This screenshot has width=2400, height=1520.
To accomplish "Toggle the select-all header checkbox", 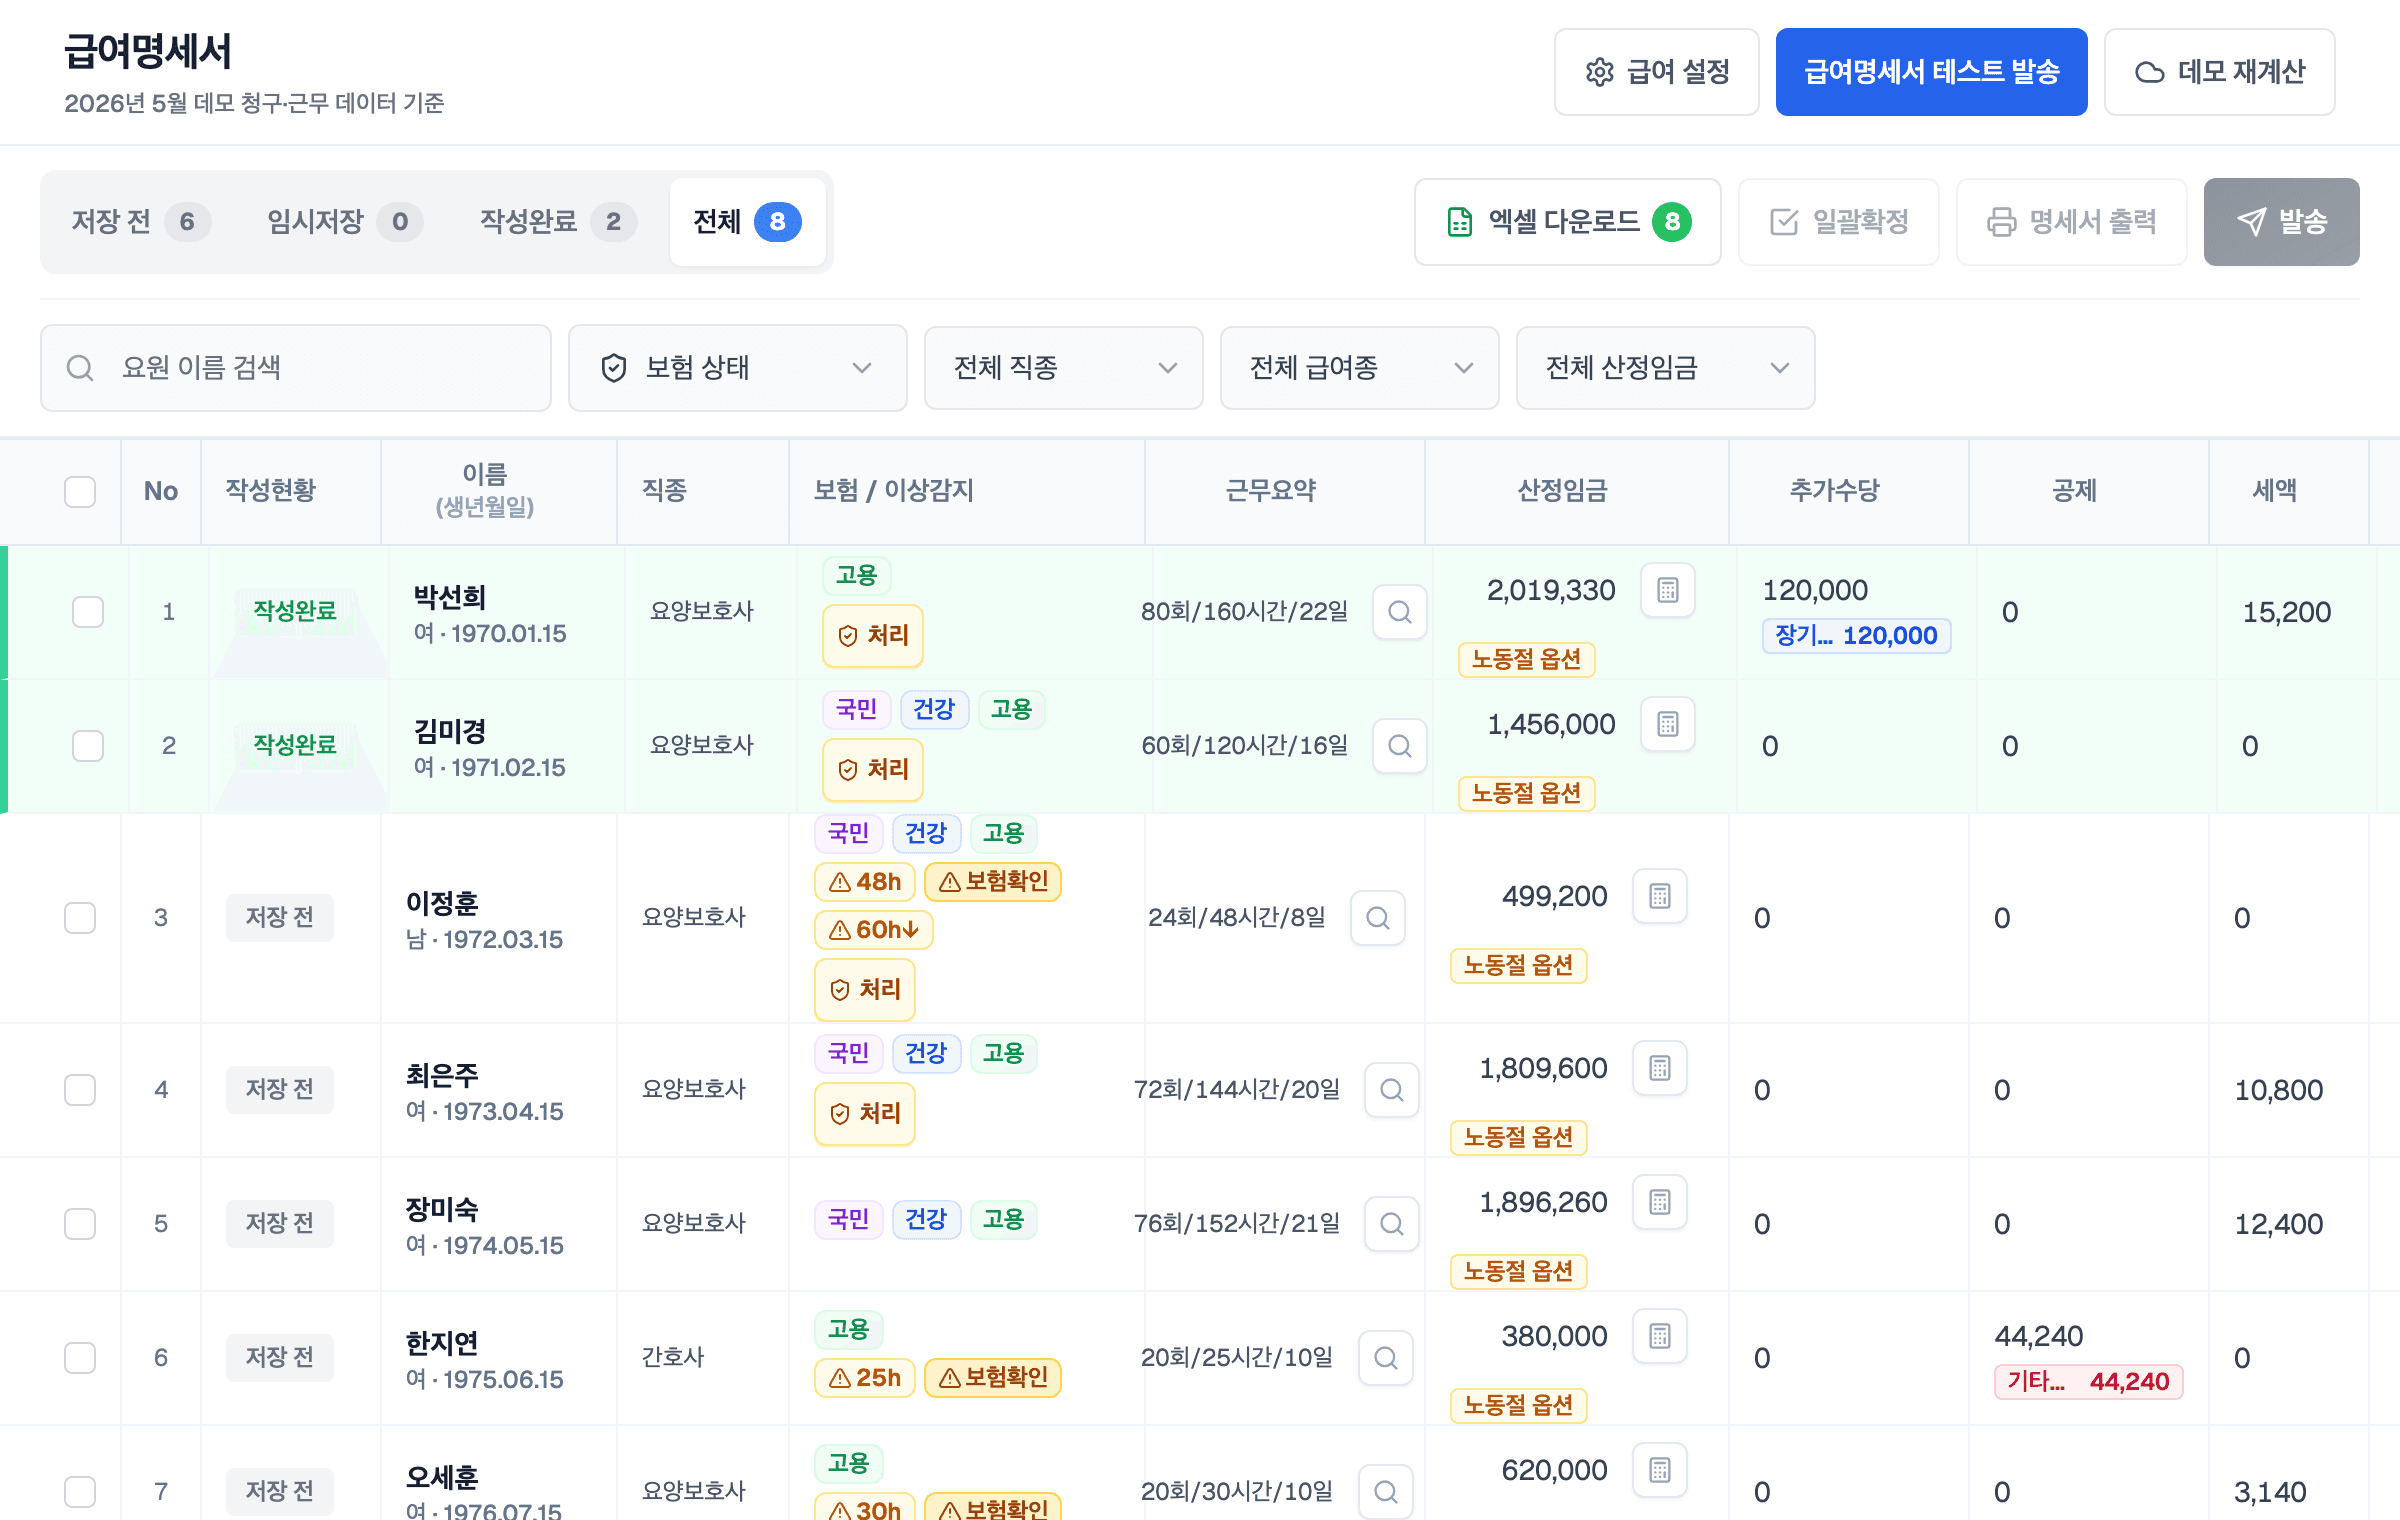I will coord(80,491).
